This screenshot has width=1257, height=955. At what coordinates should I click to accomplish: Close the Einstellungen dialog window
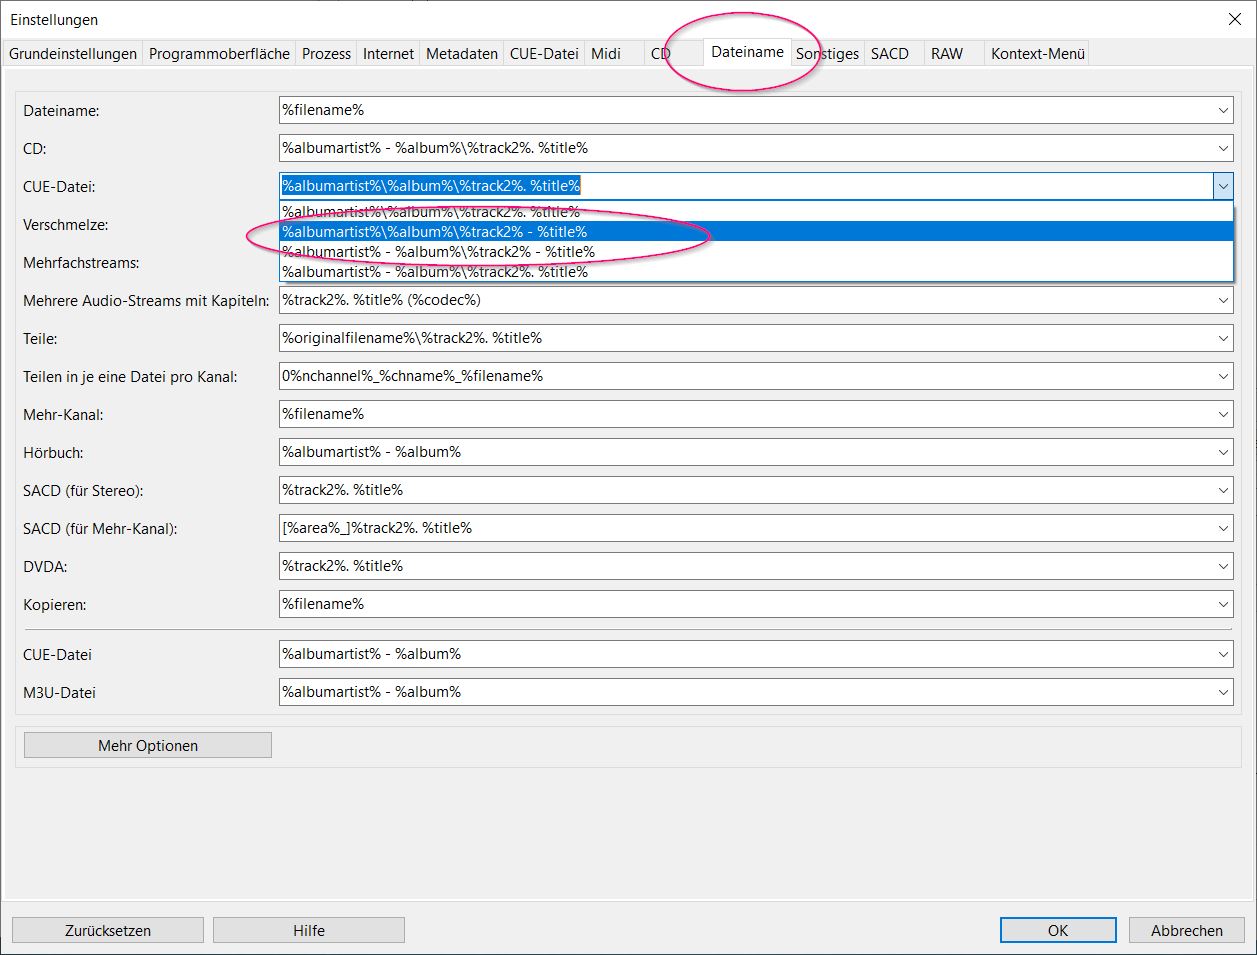click(1234, 19)
